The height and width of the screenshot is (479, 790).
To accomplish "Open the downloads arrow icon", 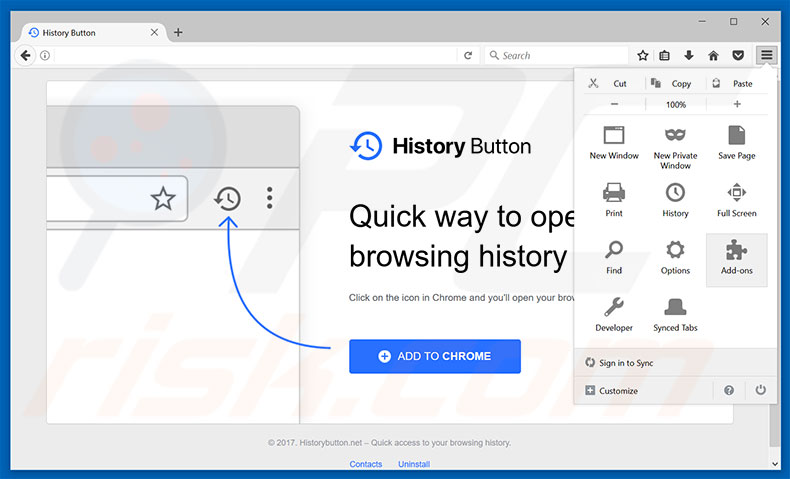I will (x=689, y=55).
